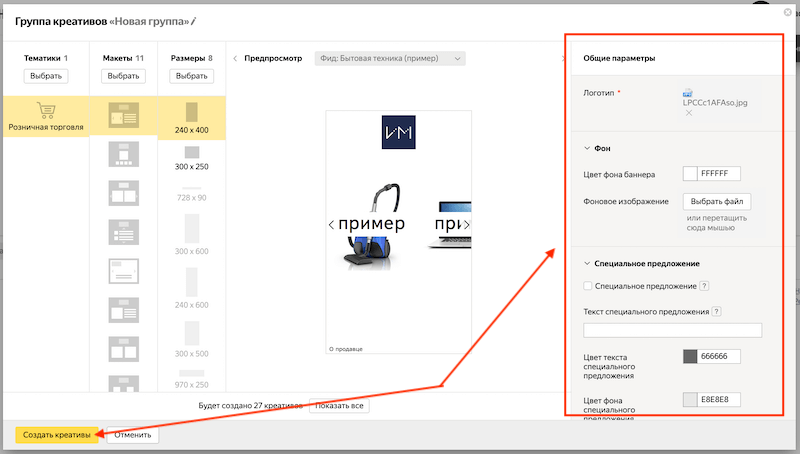Select the first highlighted layout icon
The height and width of the screenshot is (454, 800).
tap(123, 115)
